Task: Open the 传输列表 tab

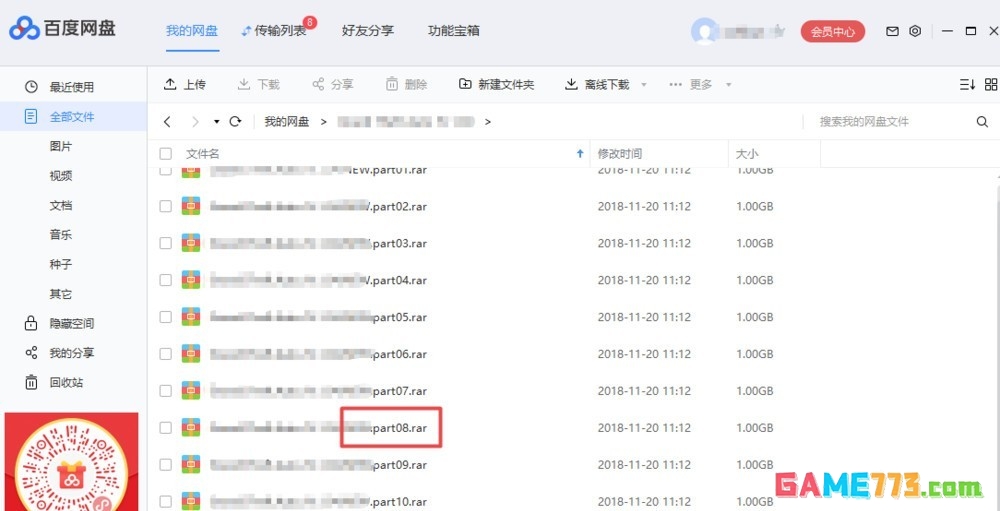Action: 274,31
